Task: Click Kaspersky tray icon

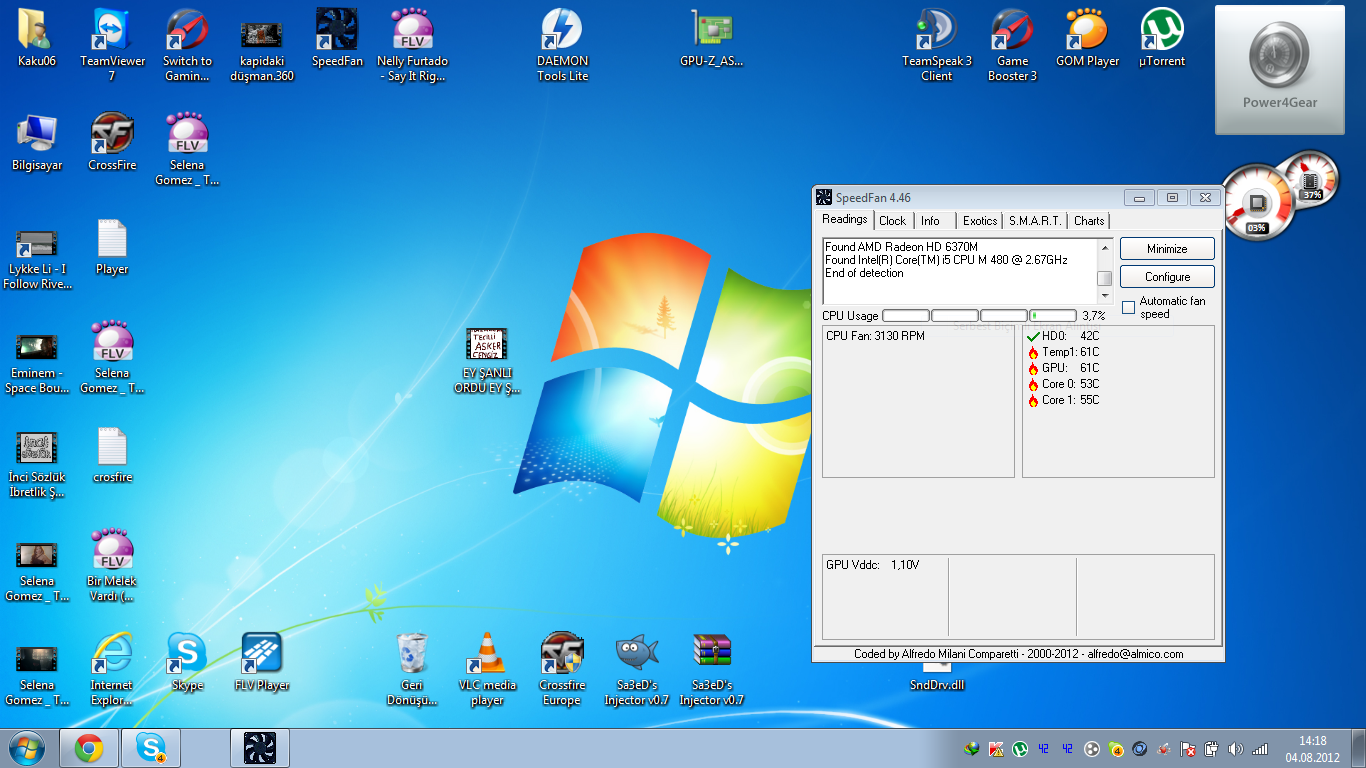Action: pos(996,748)
